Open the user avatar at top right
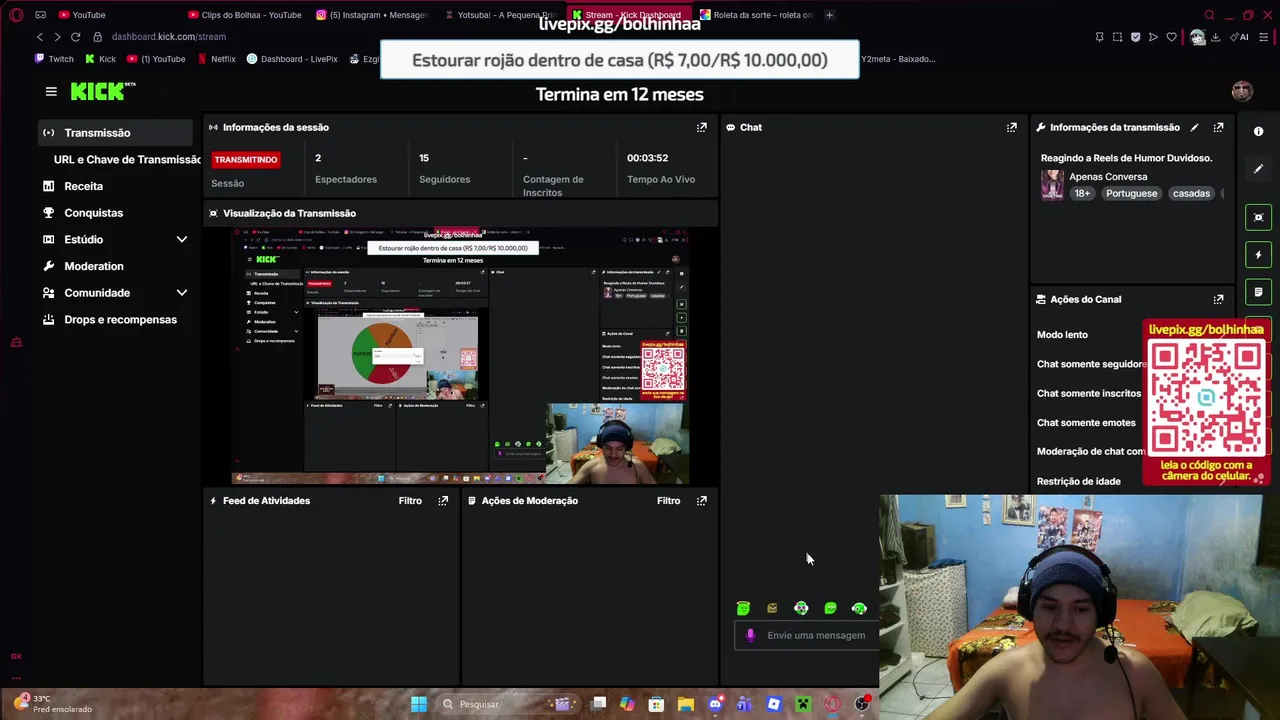The width and height of the screenshot is (1280, 720). coord(1242,91)
